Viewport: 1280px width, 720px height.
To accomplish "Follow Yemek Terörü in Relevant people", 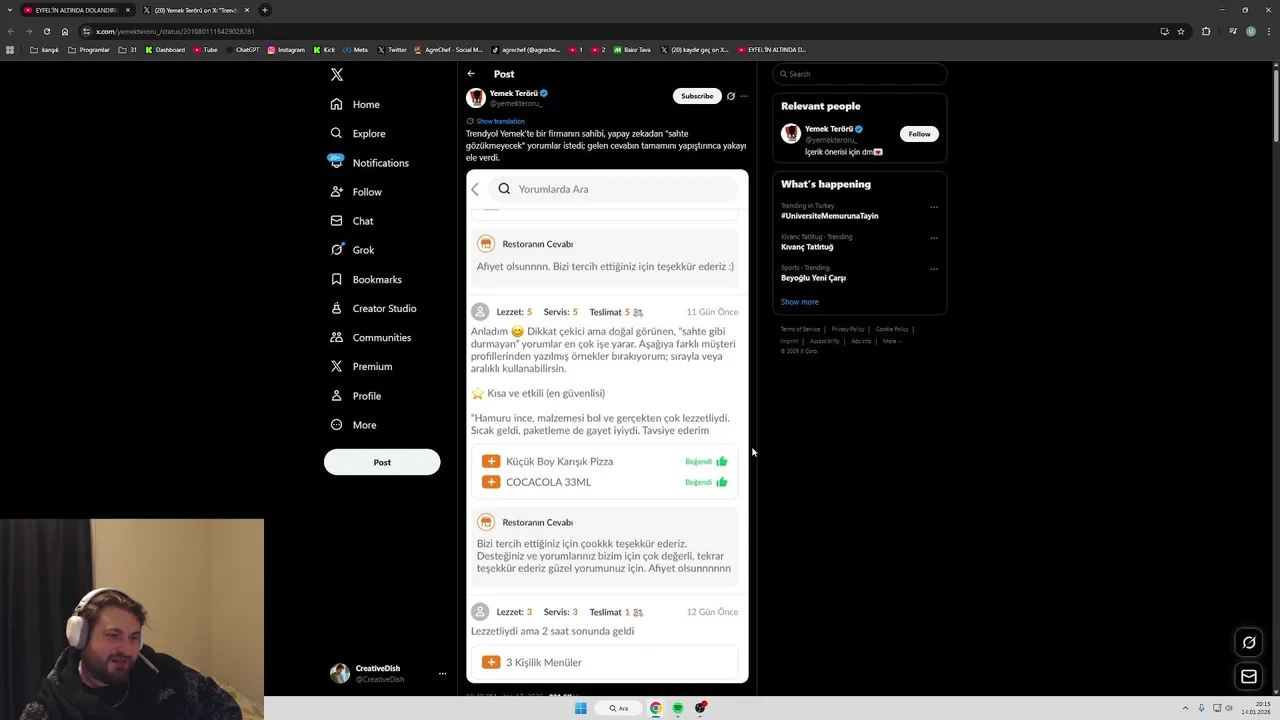I will pyautogui.click(x=919, y=134).
